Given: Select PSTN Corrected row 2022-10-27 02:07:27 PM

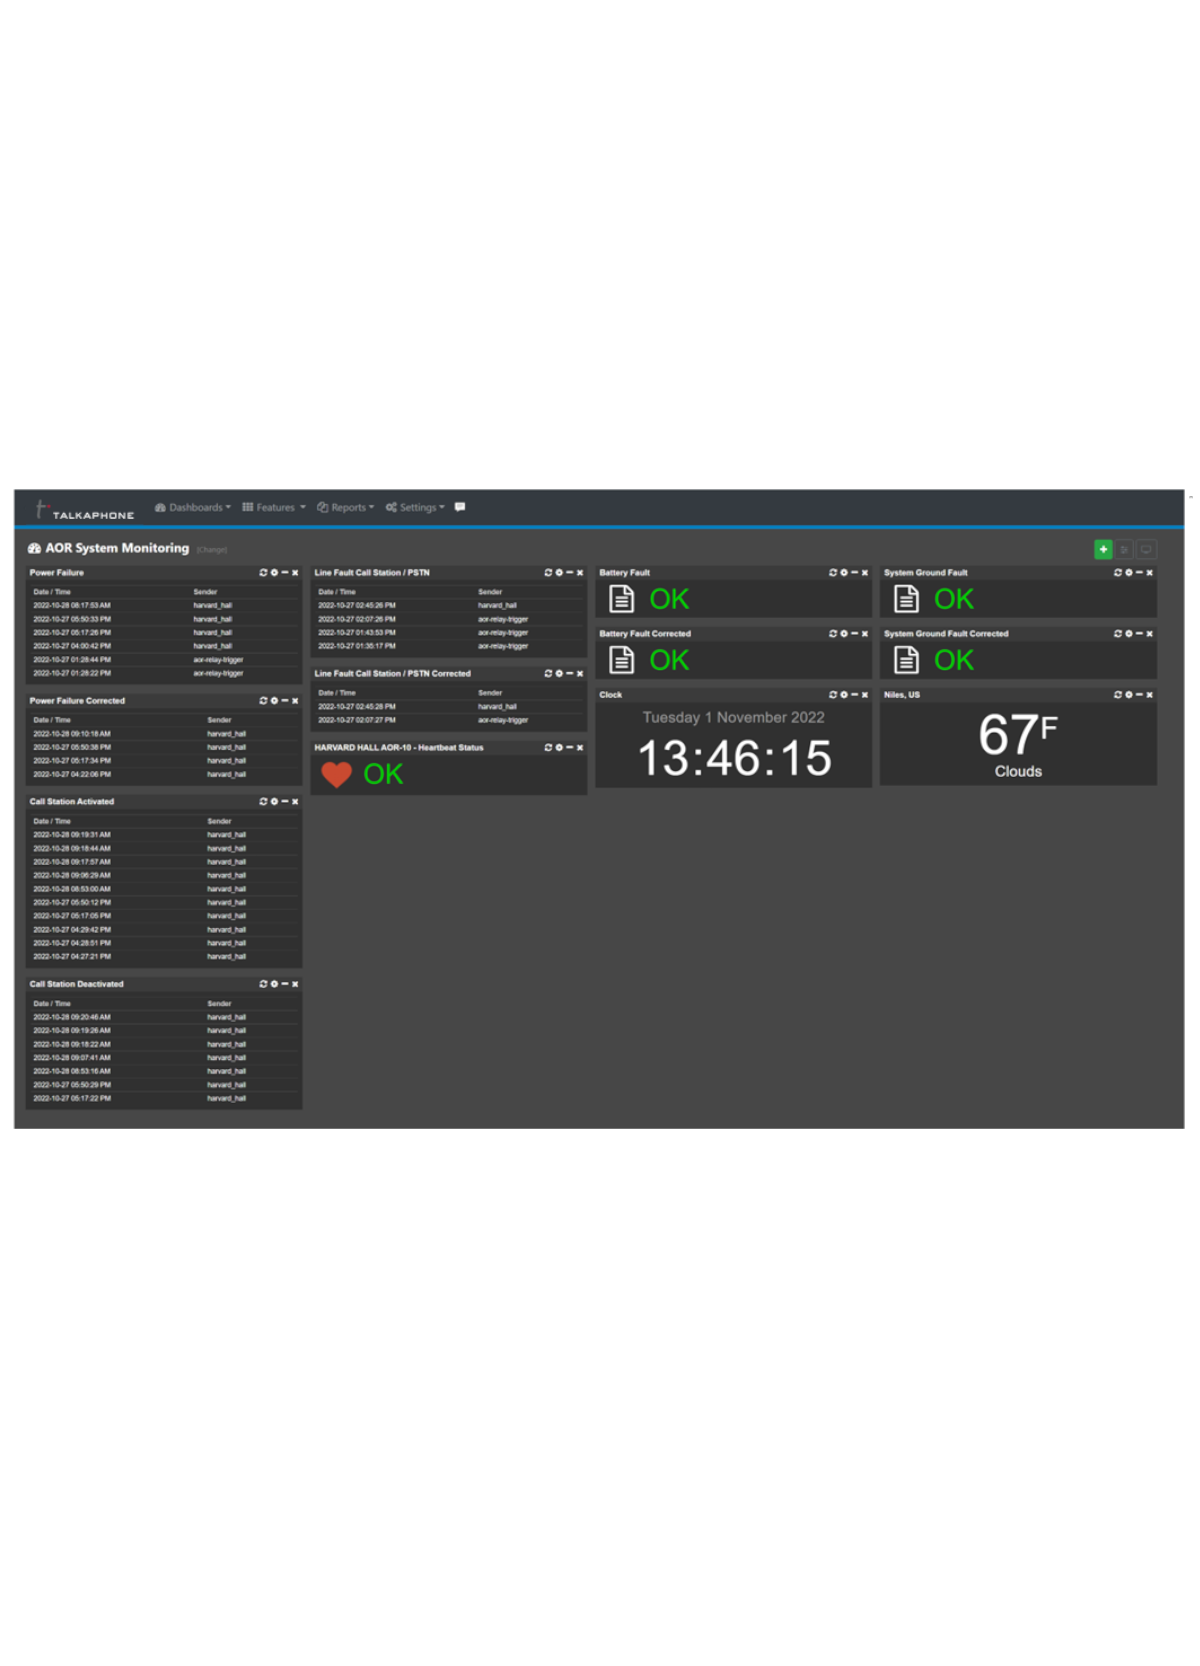Looking at the screenshot, I should point(449,720).
